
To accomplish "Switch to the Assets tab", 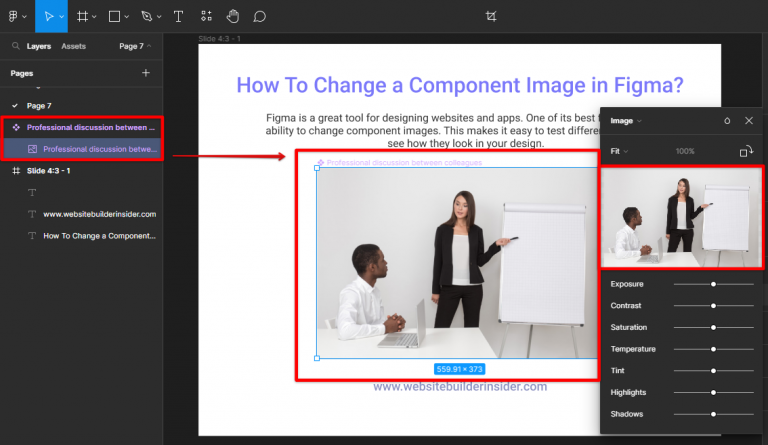I will 73,46.
